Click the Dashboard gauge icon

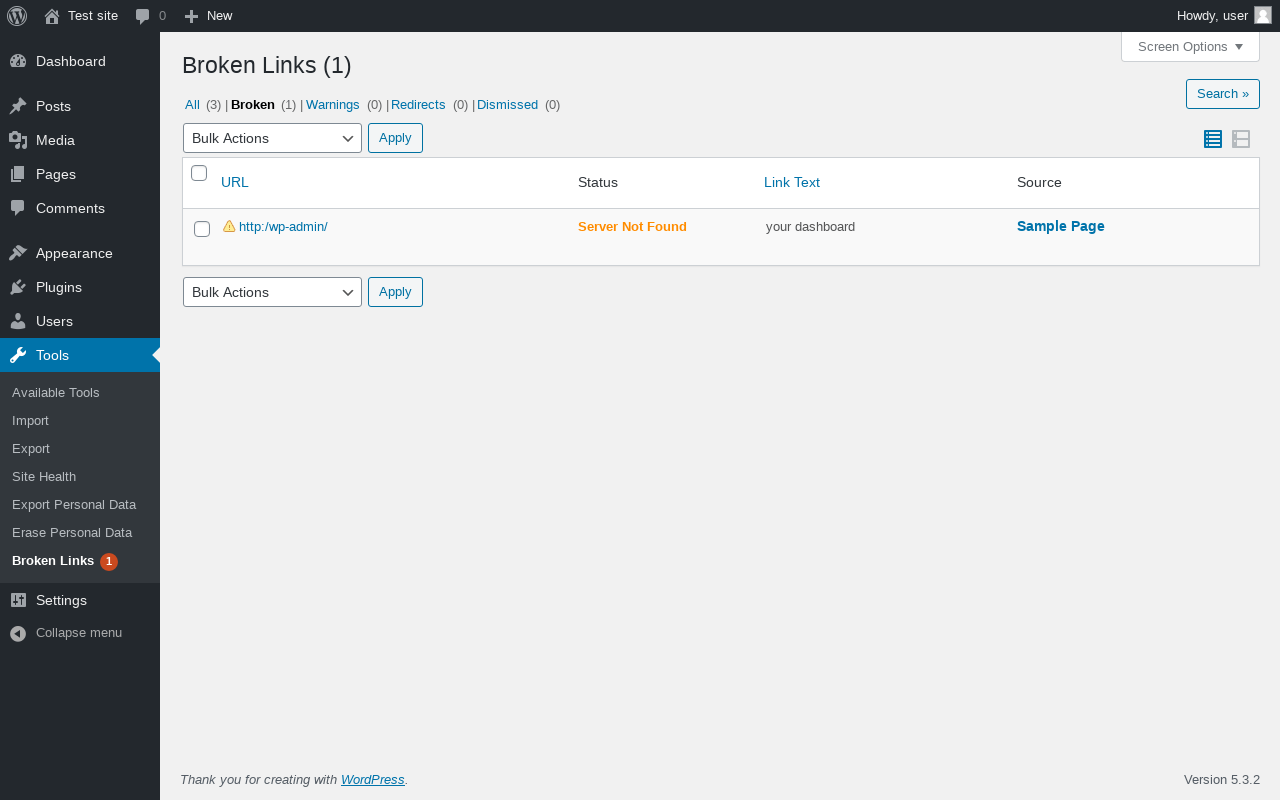point(18,61)
